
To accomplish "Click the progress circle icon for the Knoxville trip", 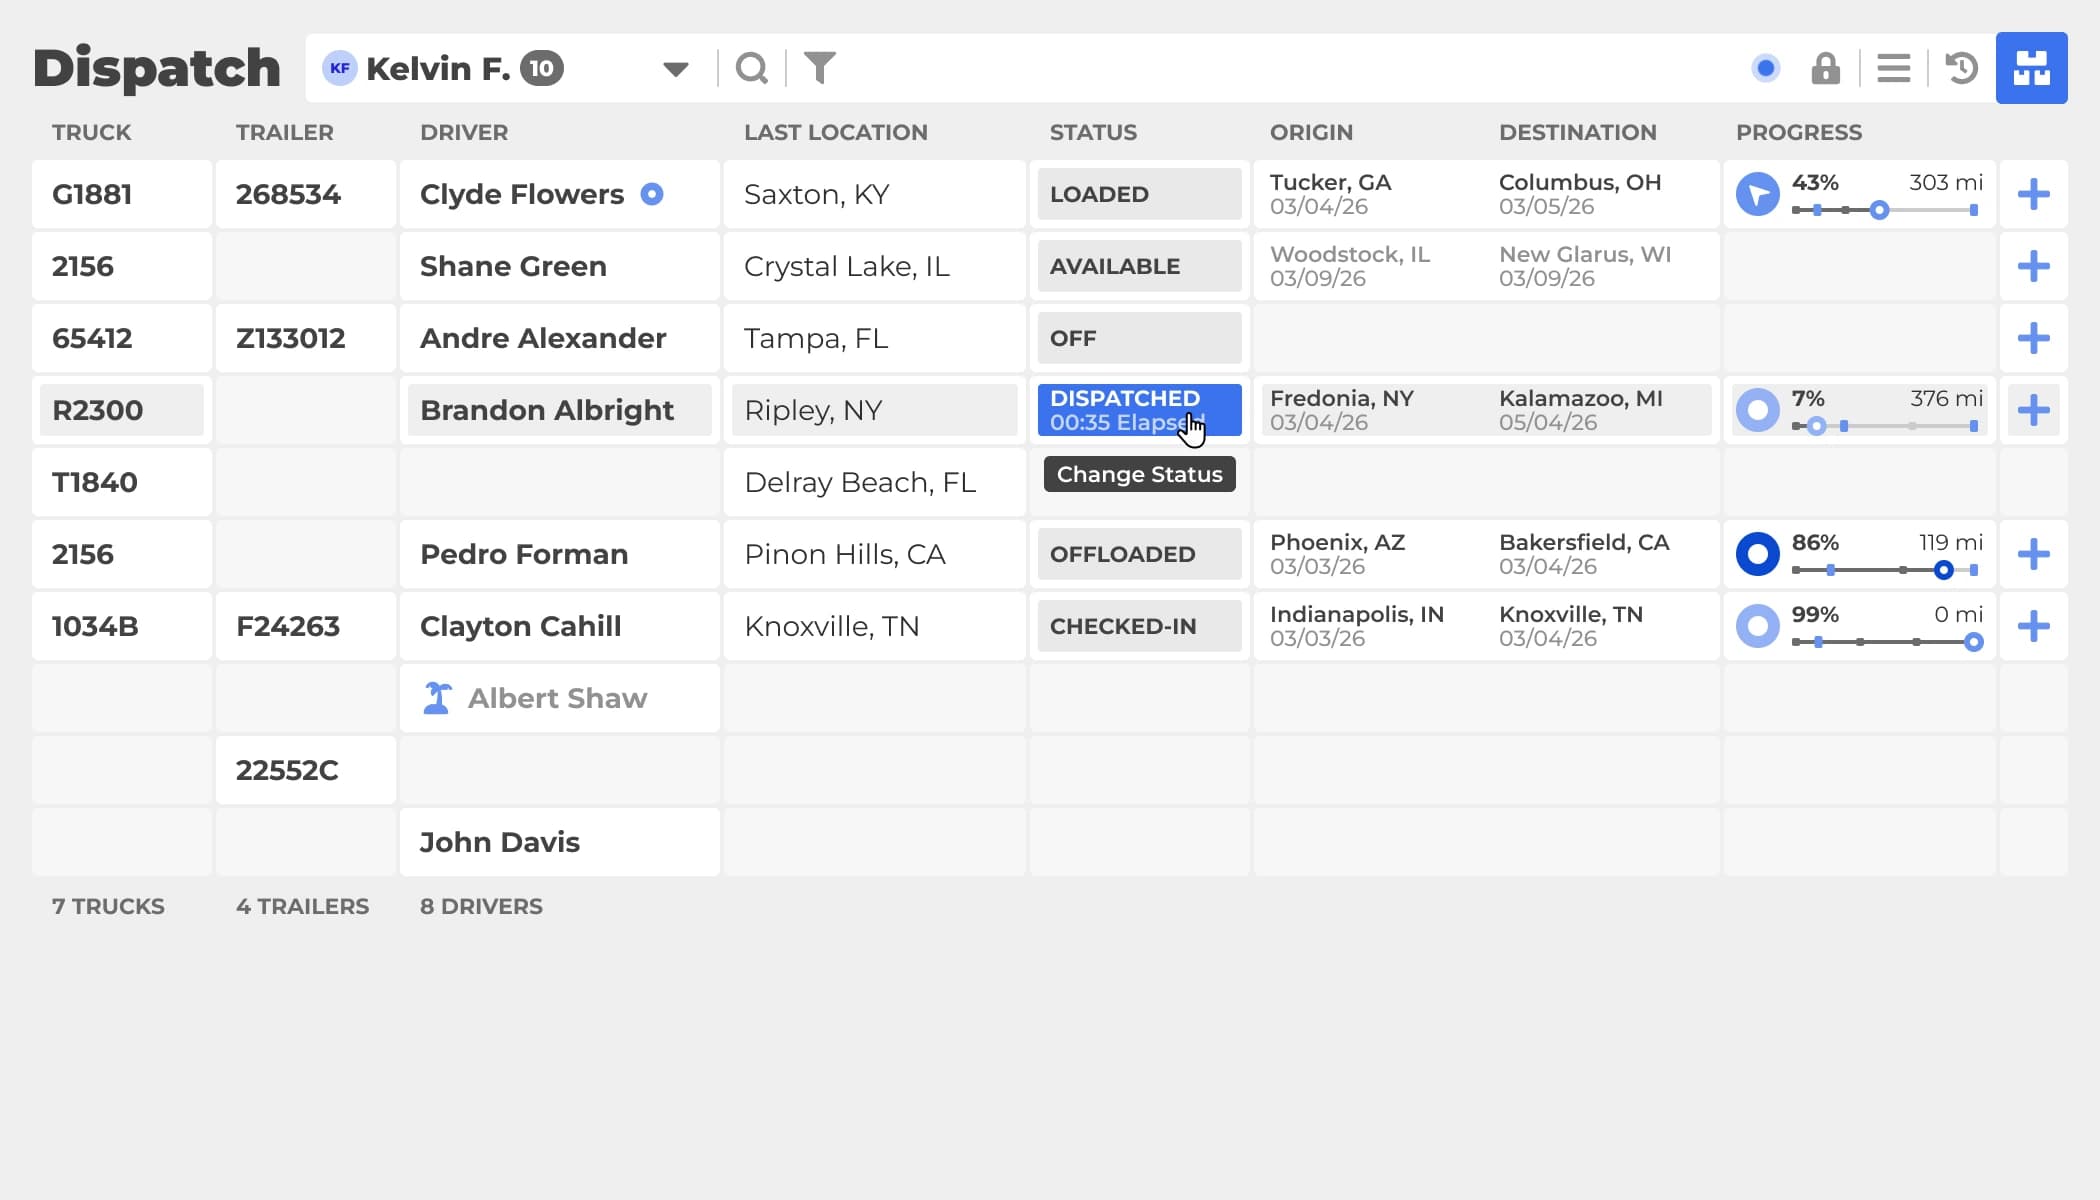I will tap(1758, 626).
